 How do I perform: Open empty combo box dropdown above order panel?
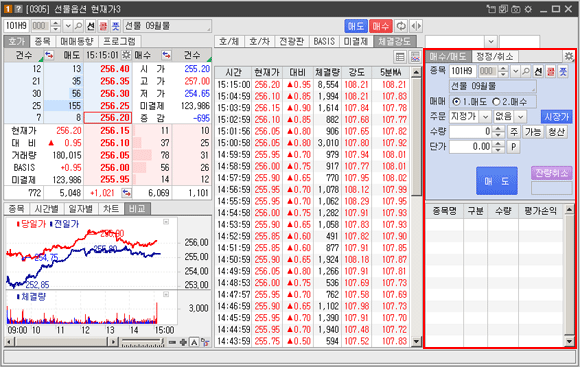(491, 41)
